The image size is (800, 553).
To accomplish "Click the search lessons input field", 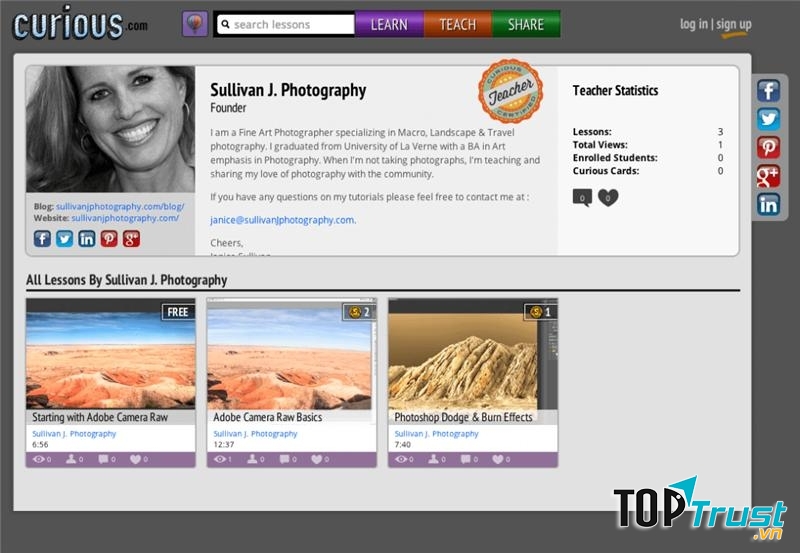I will point(286,24).
